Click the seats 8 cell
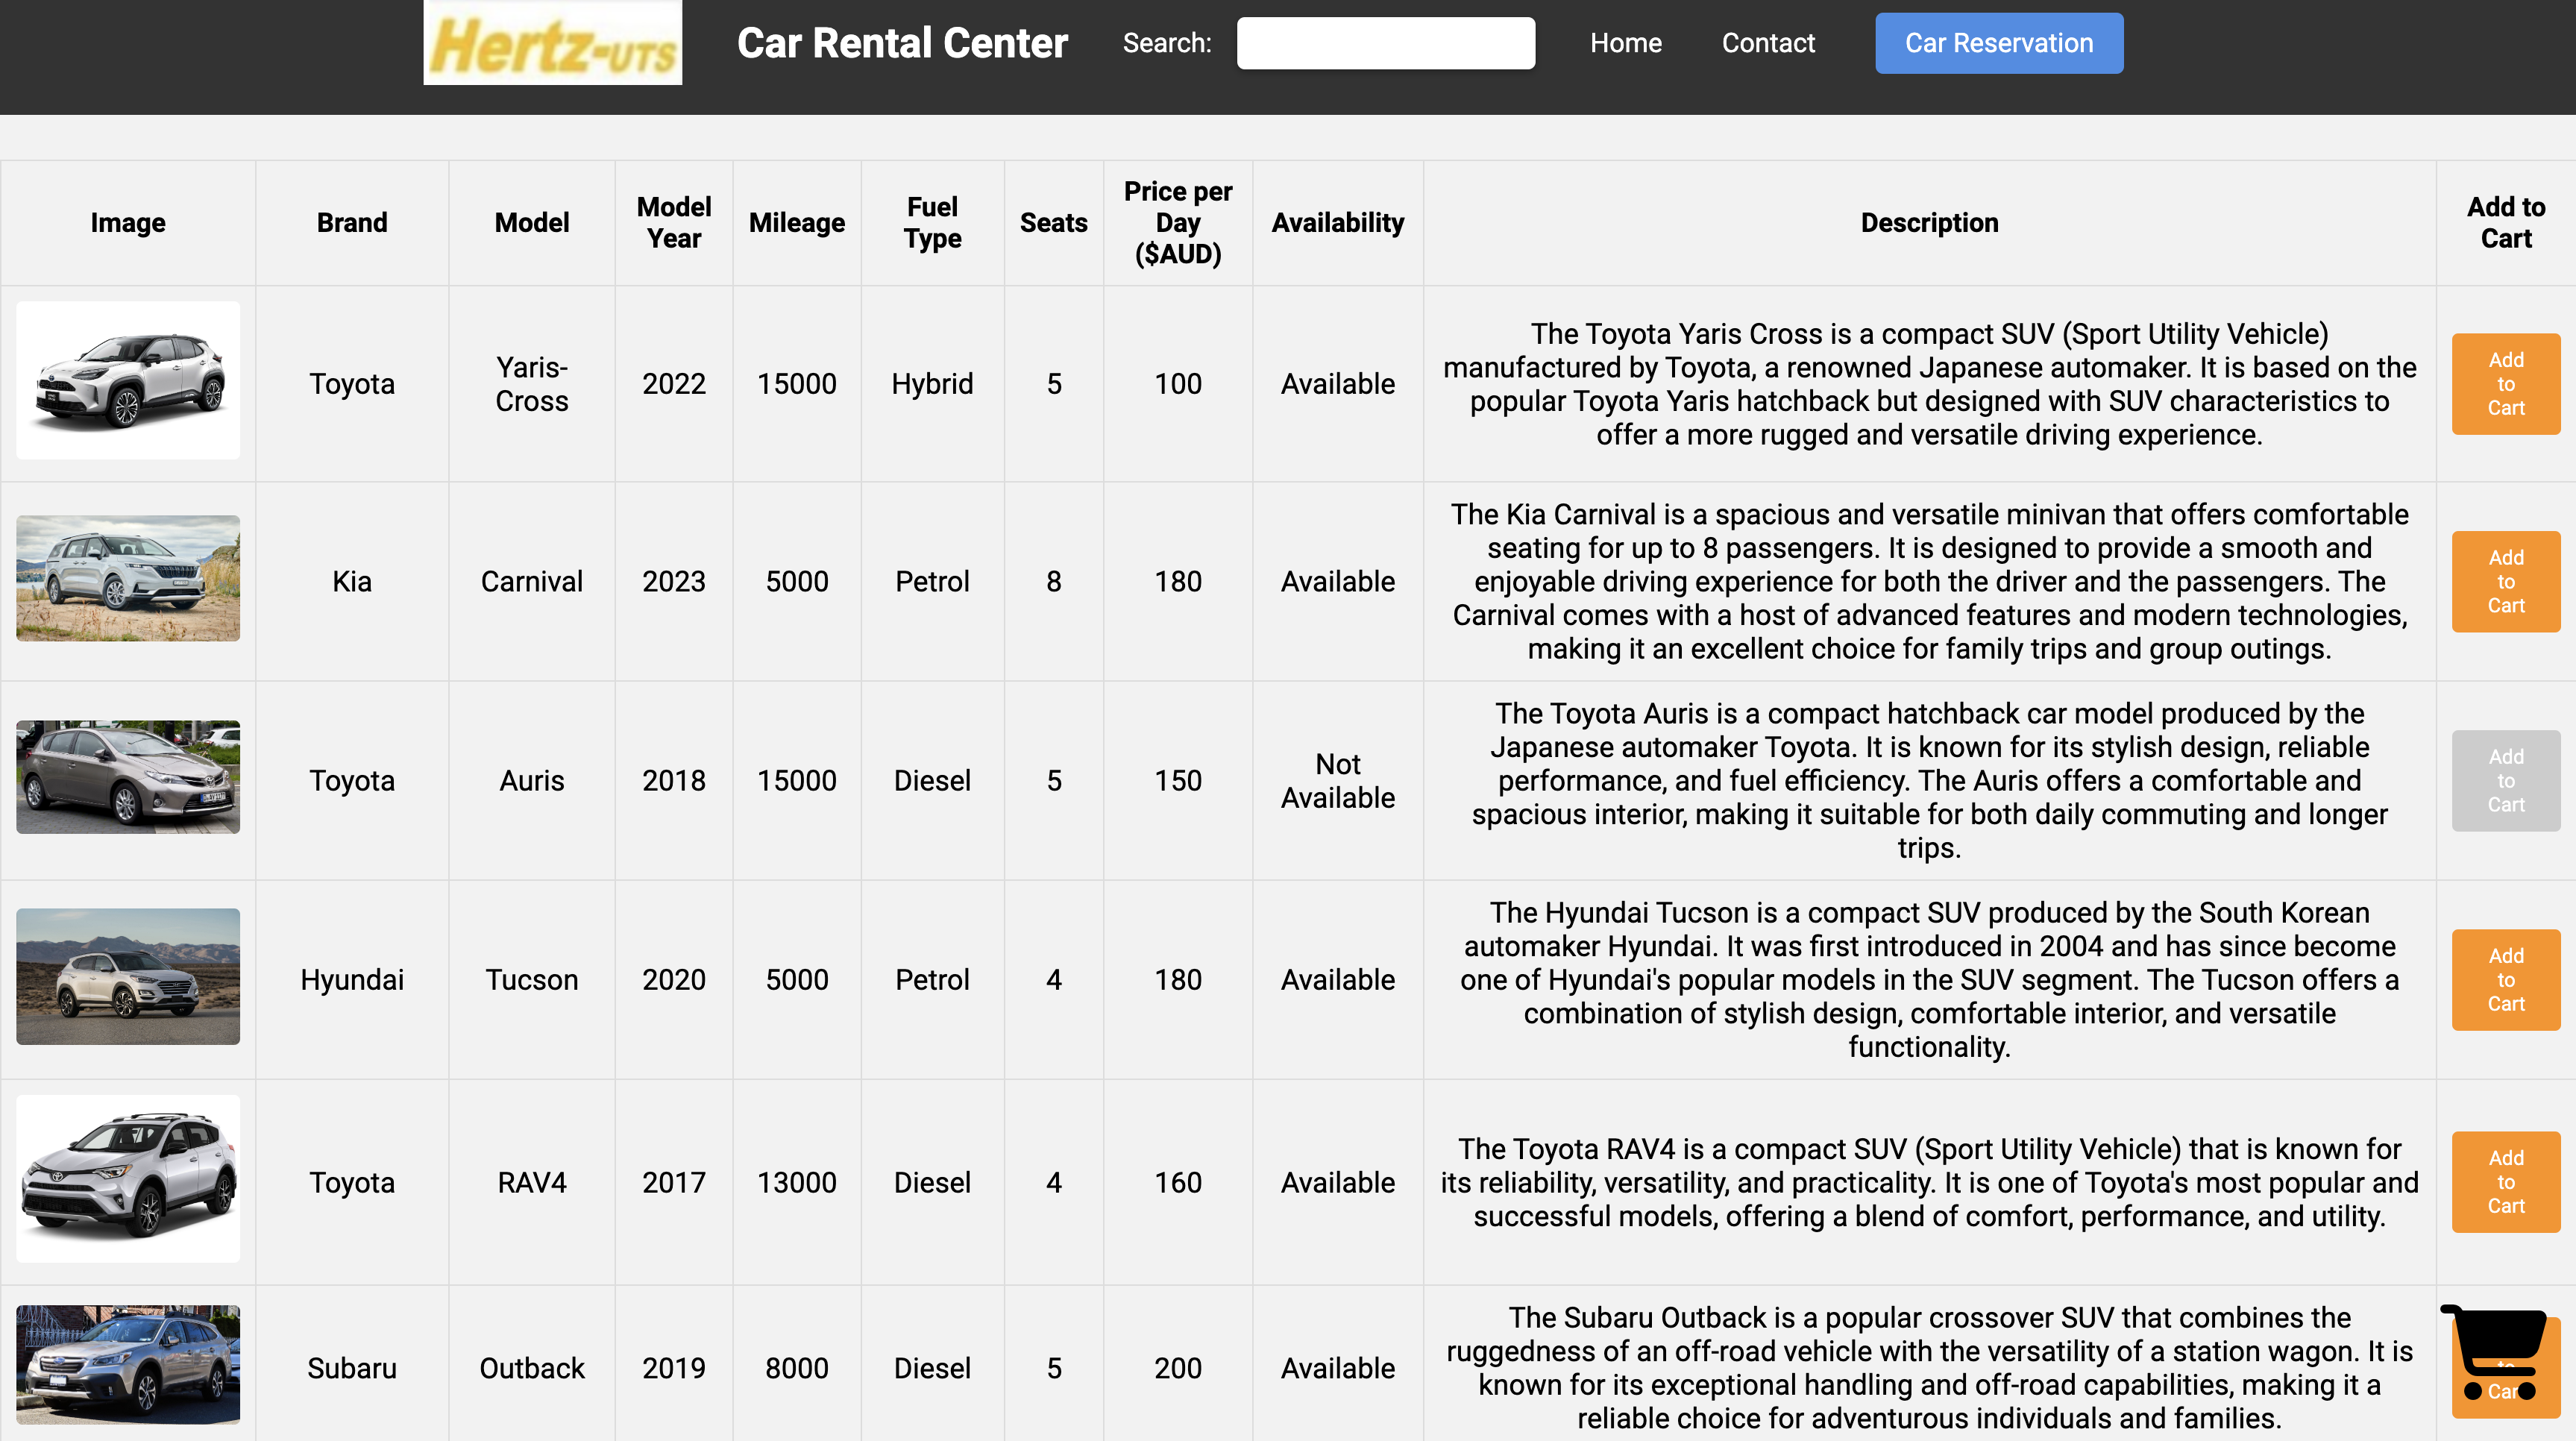This screenshot has height=1441, width=2576. [1053, 582]
